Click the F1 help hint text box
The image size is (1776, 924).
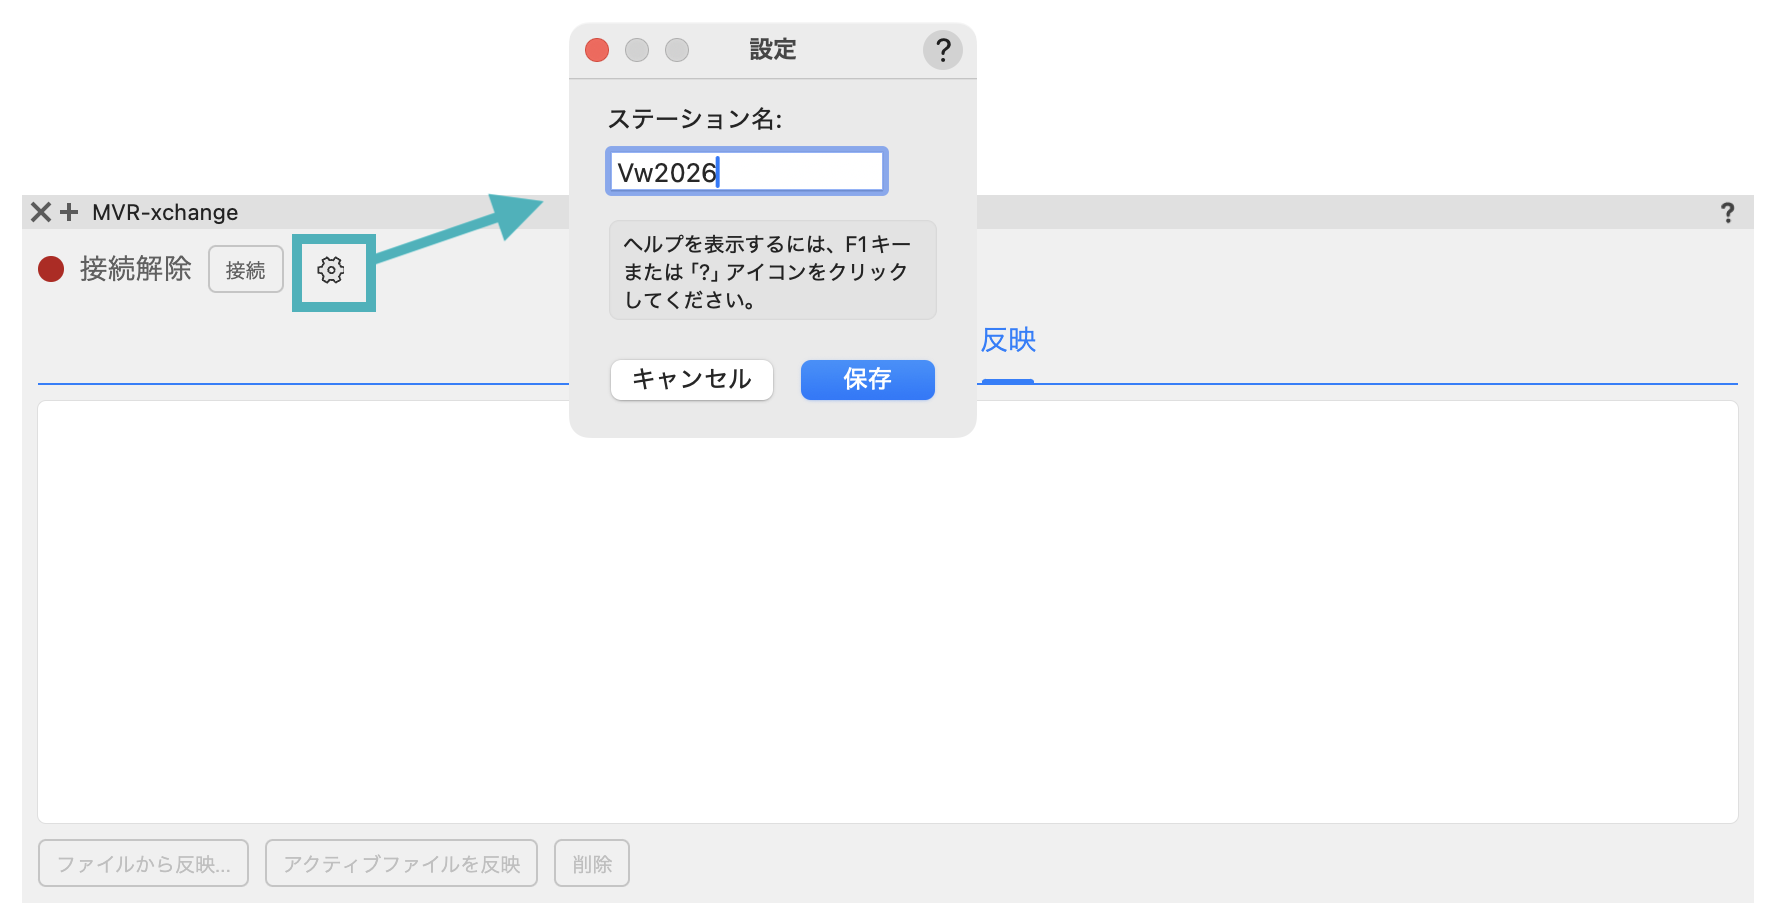click(772, 271)
